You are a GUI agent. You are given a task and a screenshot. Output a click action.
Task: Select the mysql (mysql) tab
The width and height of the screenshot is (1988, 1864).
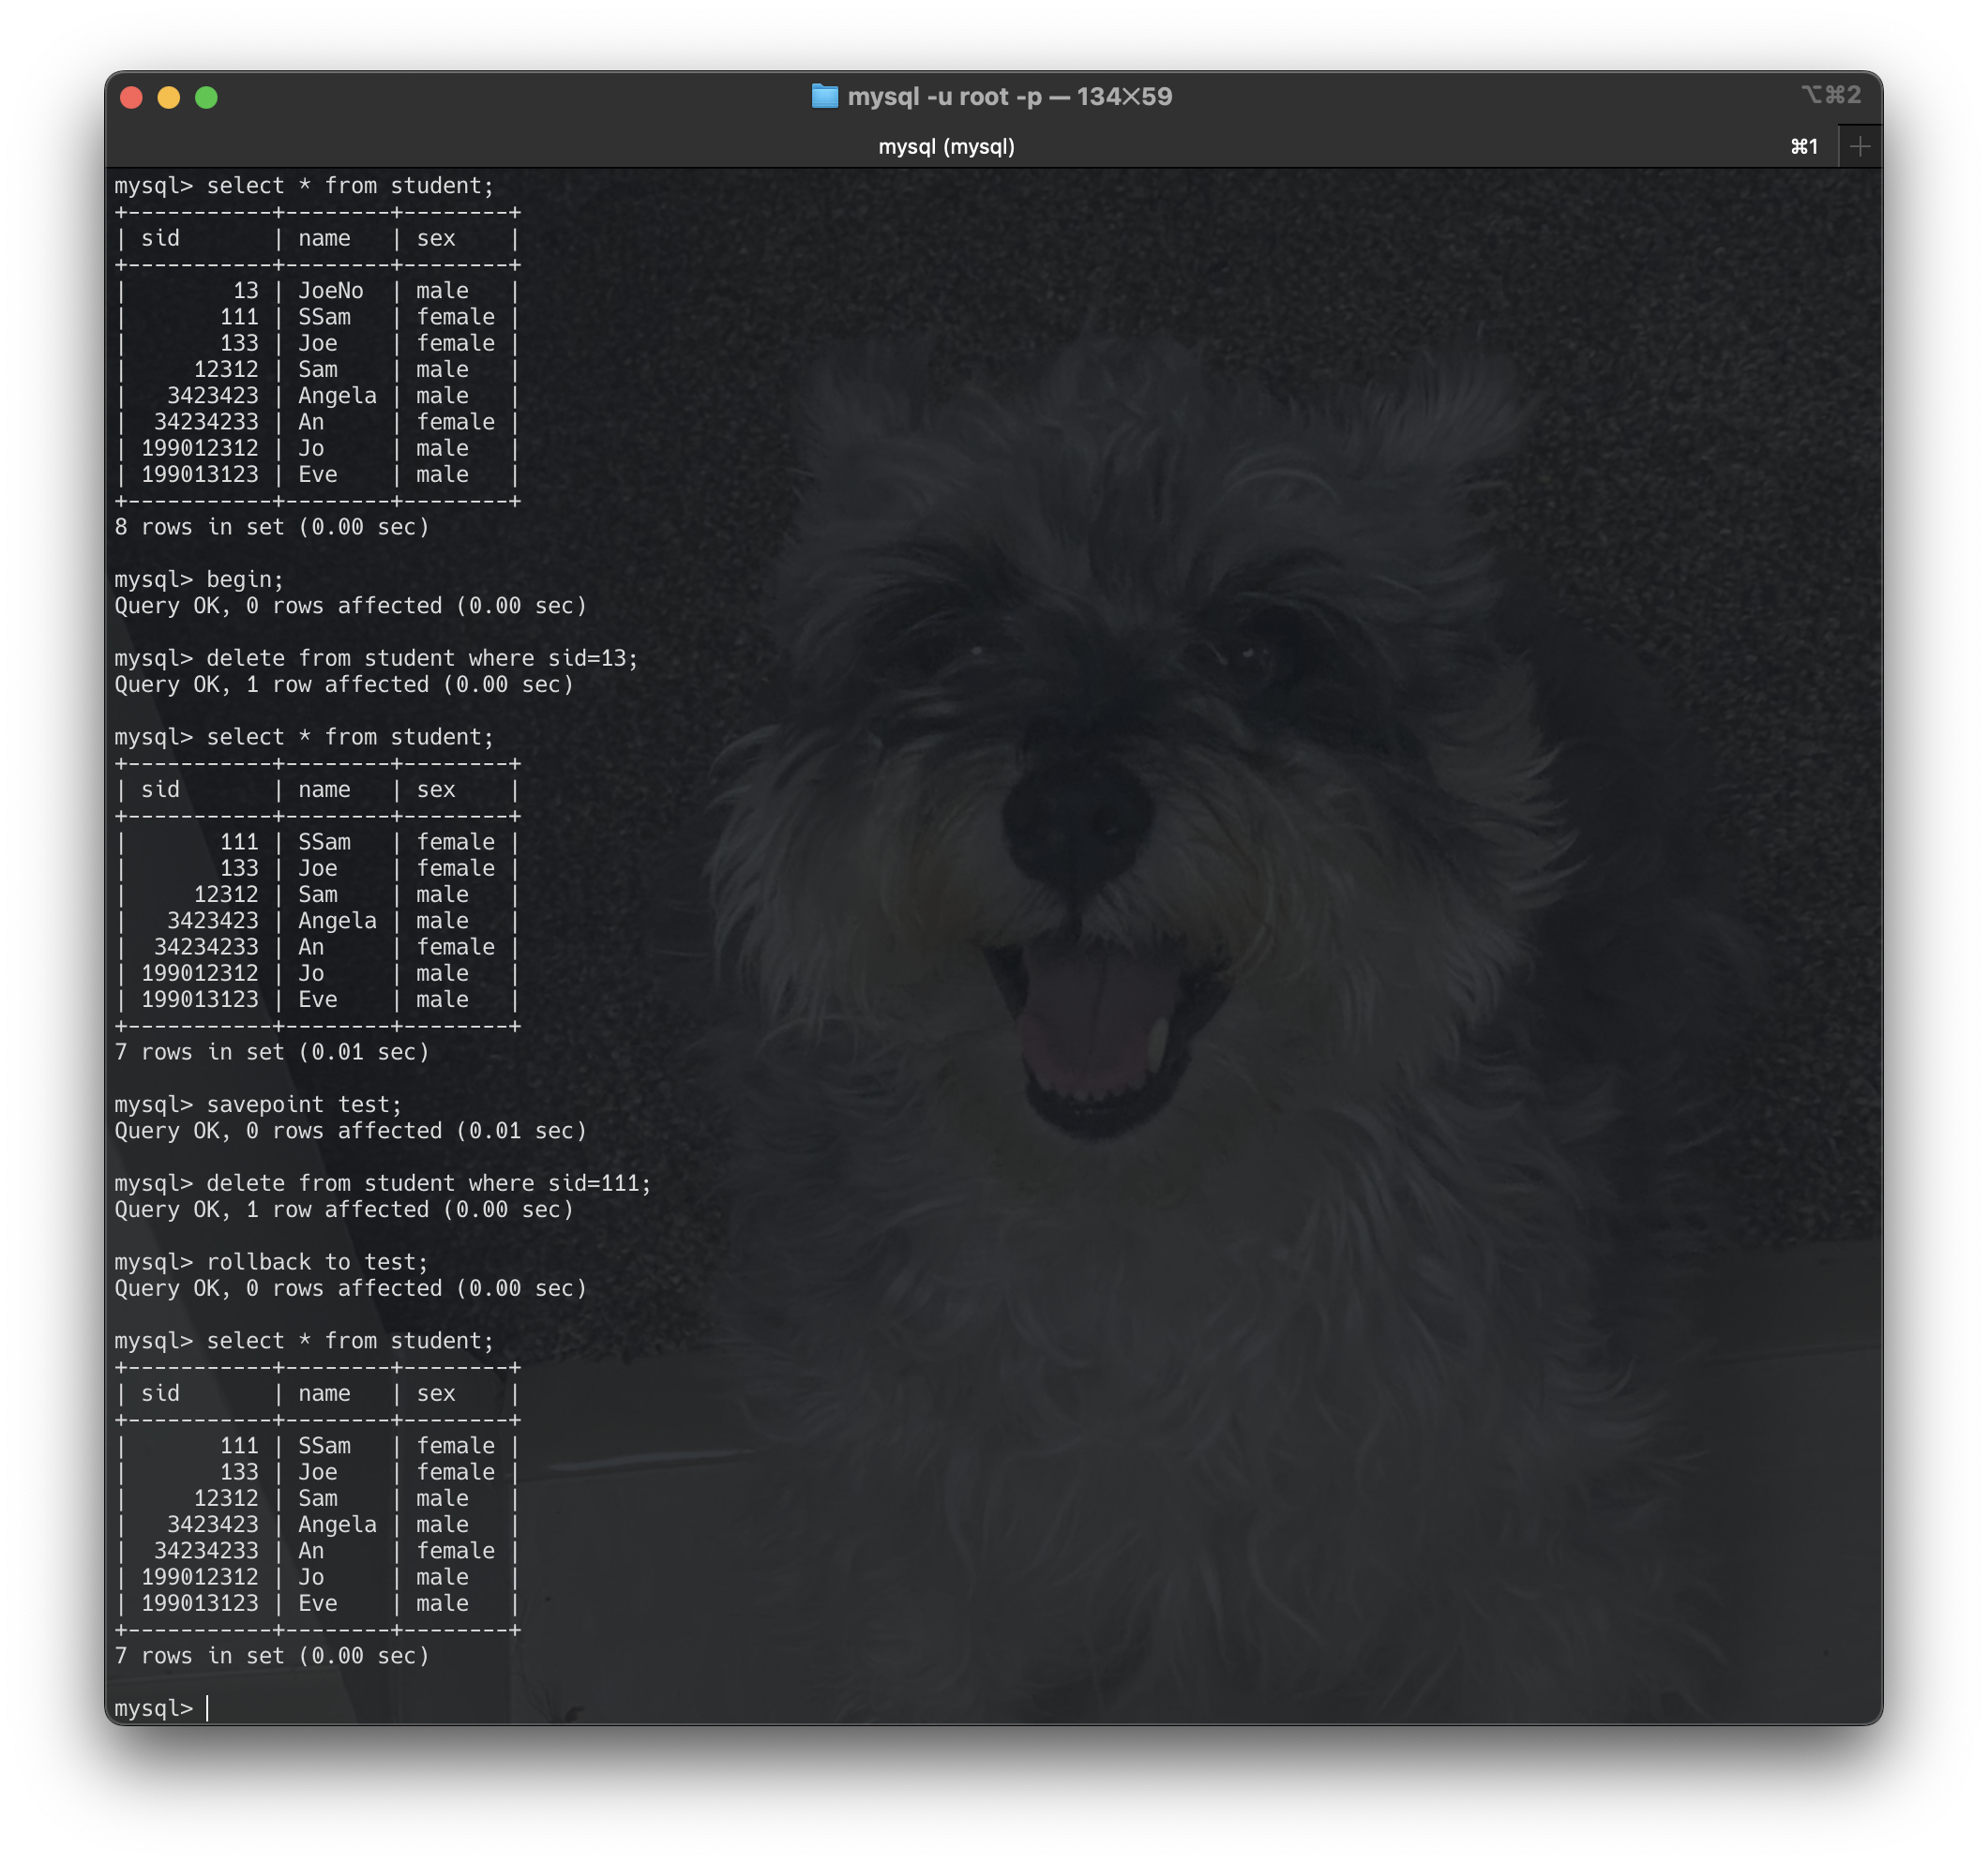pyautogui.click(x=948, y=146)
